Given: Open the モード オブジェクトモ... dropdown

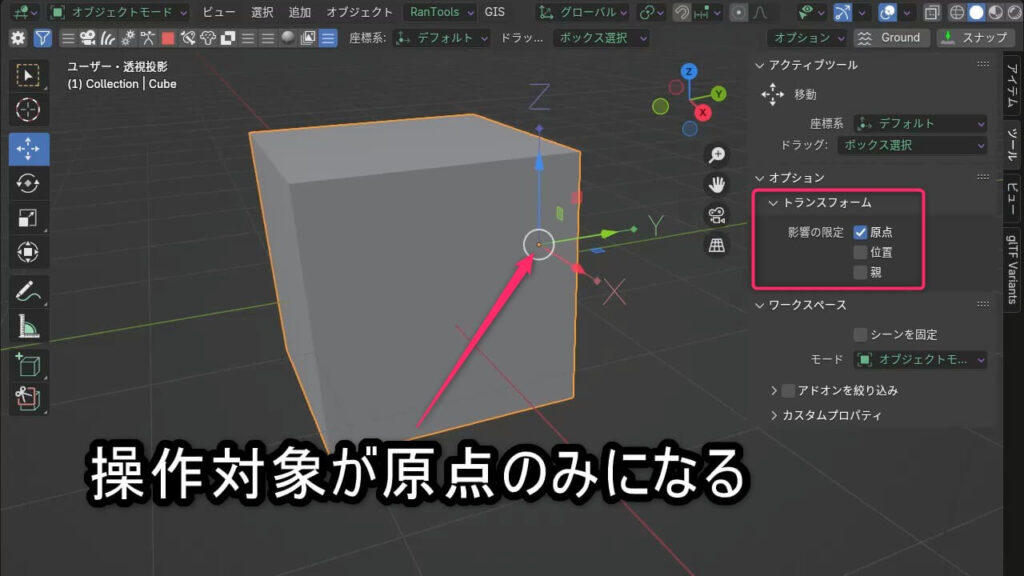Looking at the screenshot, I should tap(920, 359).
